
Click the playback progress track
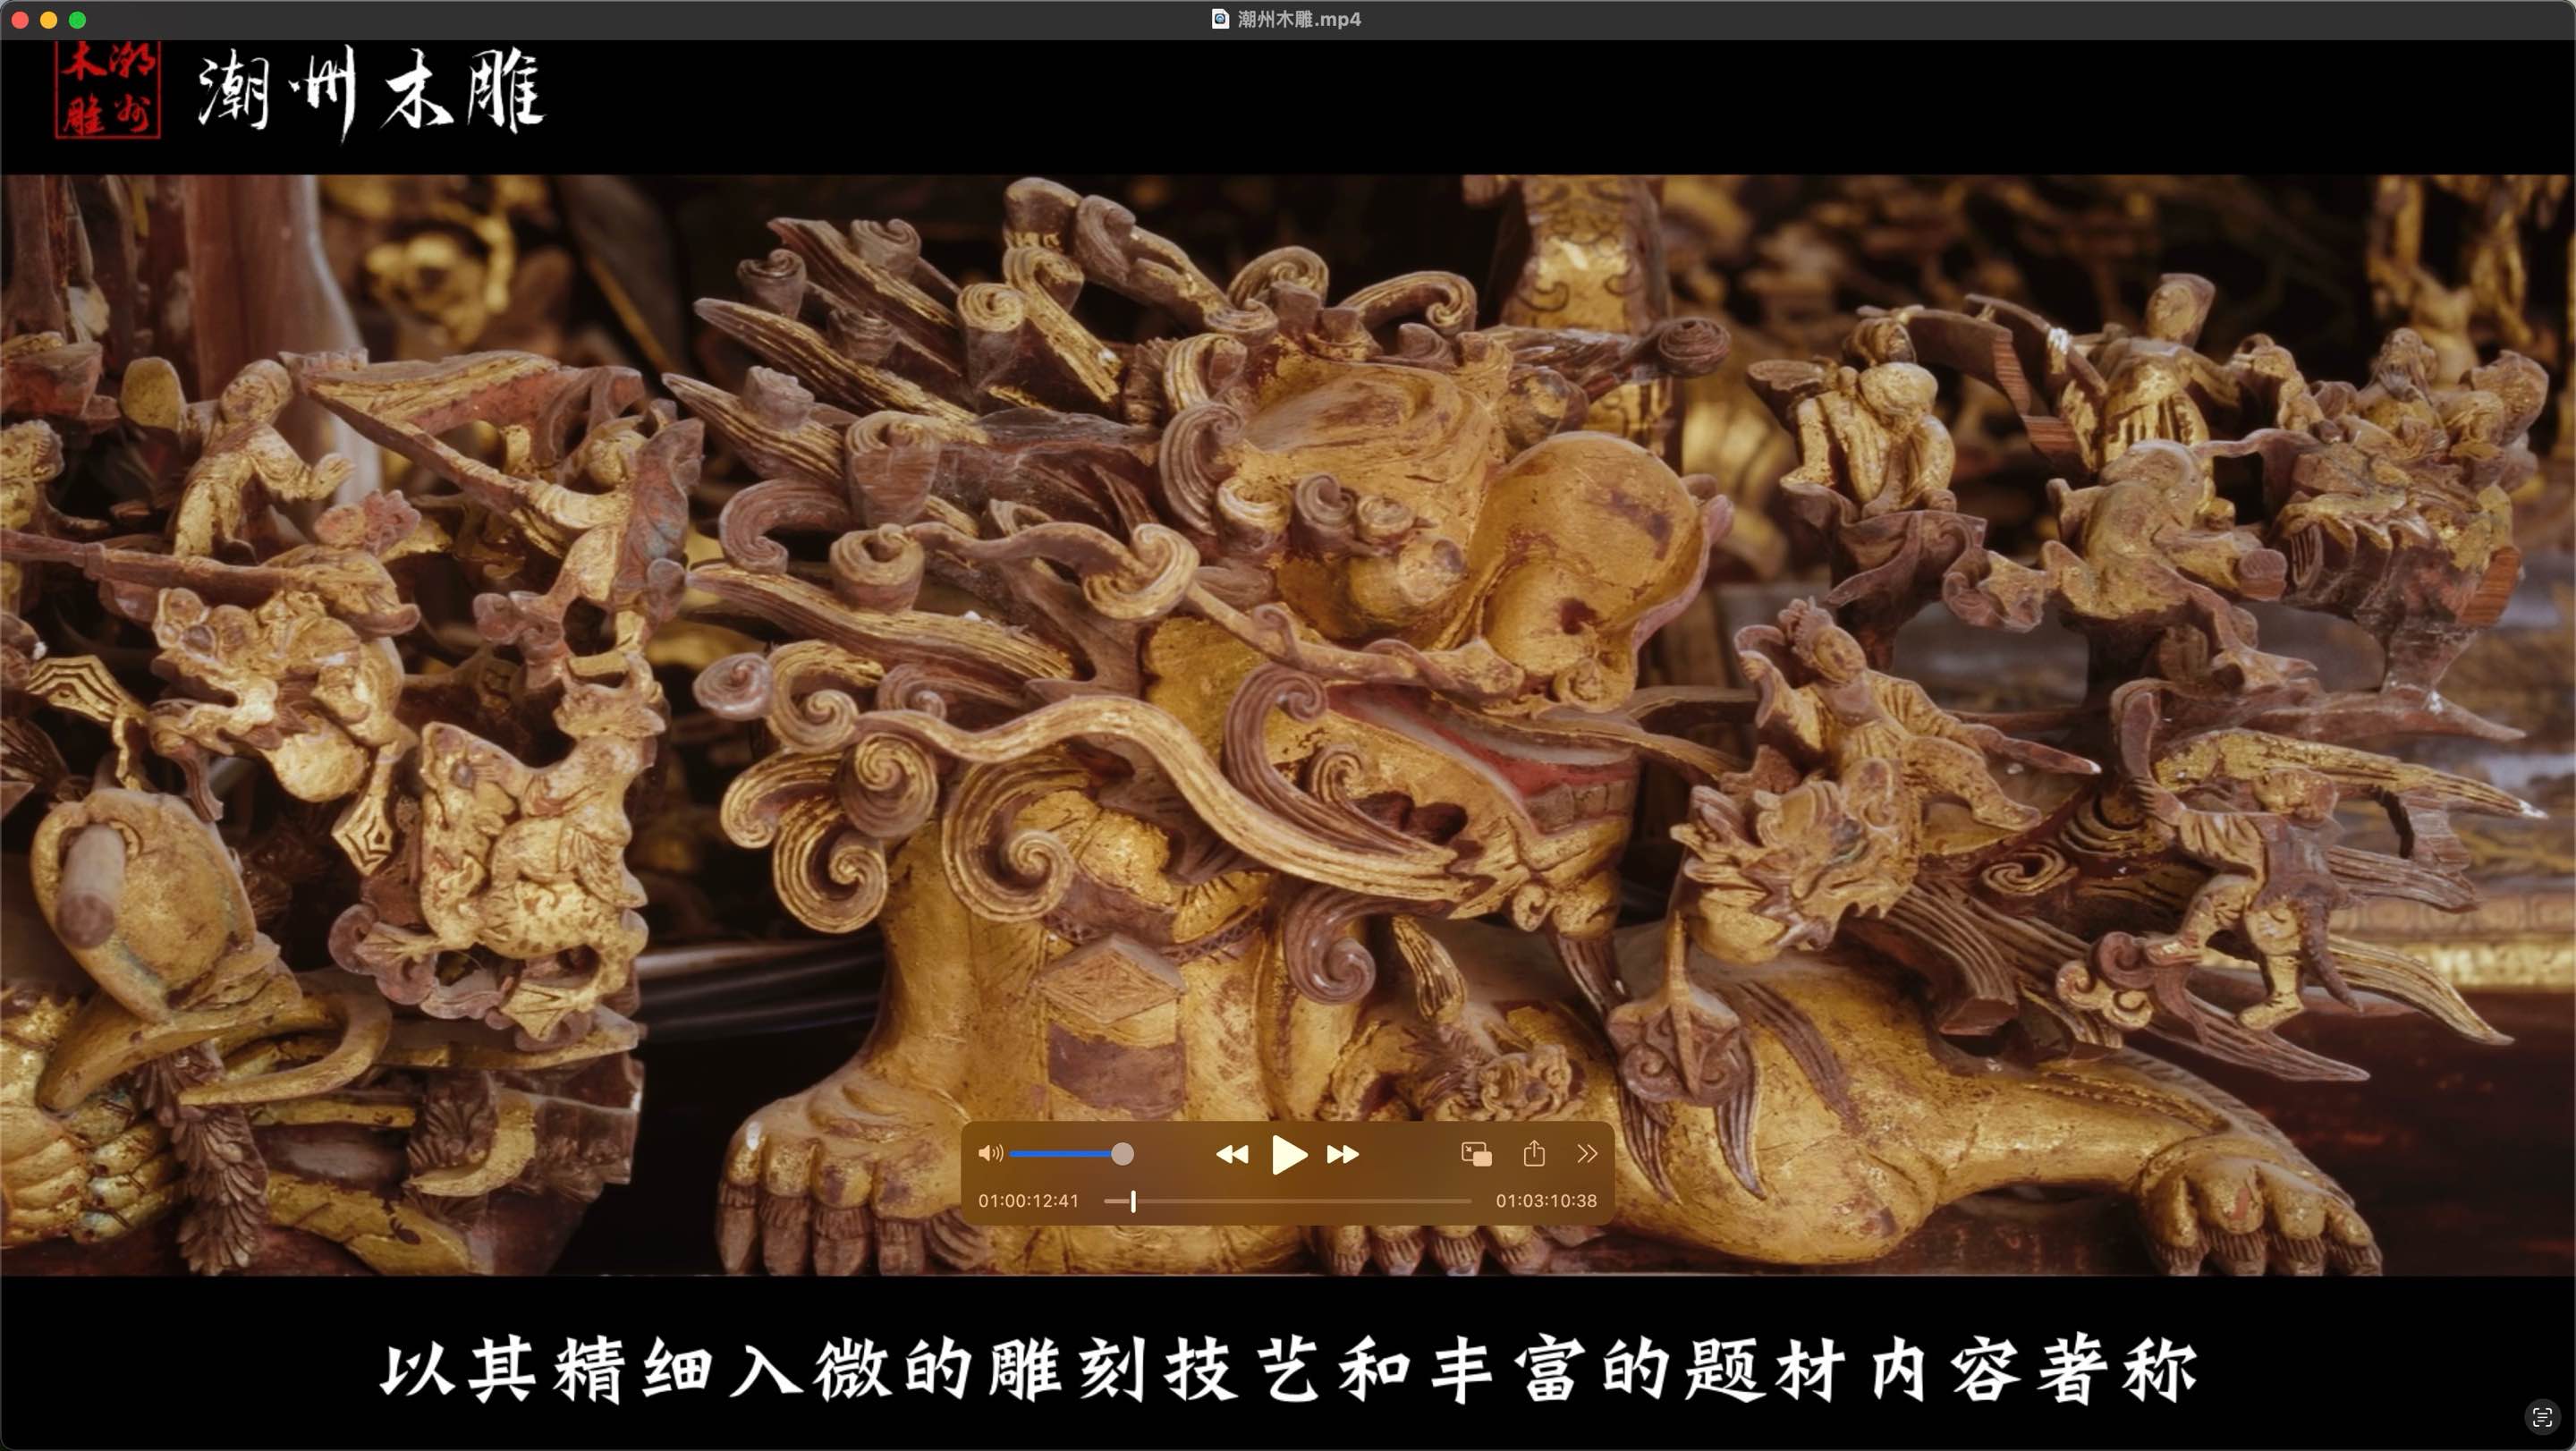click(1288, 1201)
